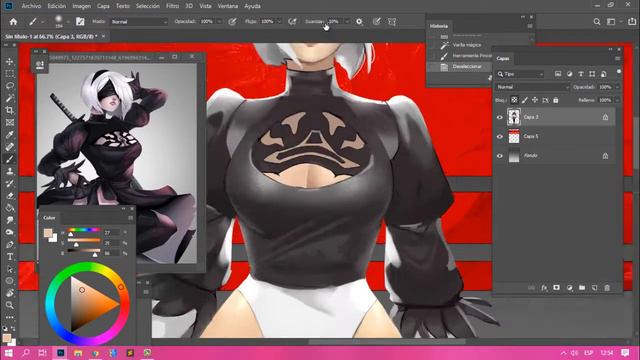
Task: Toggle lock position
Action: point(535,100)
